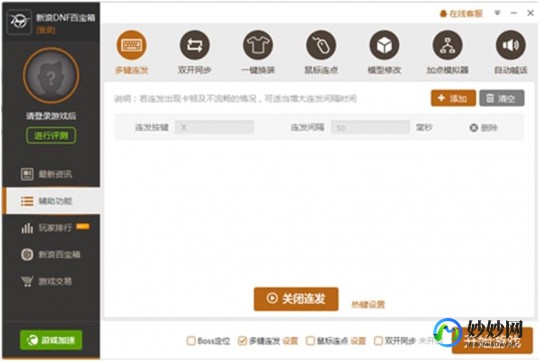Open the 在线客服 online support link
The height and width of the screenshot is (361, 540).
point(461,13)
